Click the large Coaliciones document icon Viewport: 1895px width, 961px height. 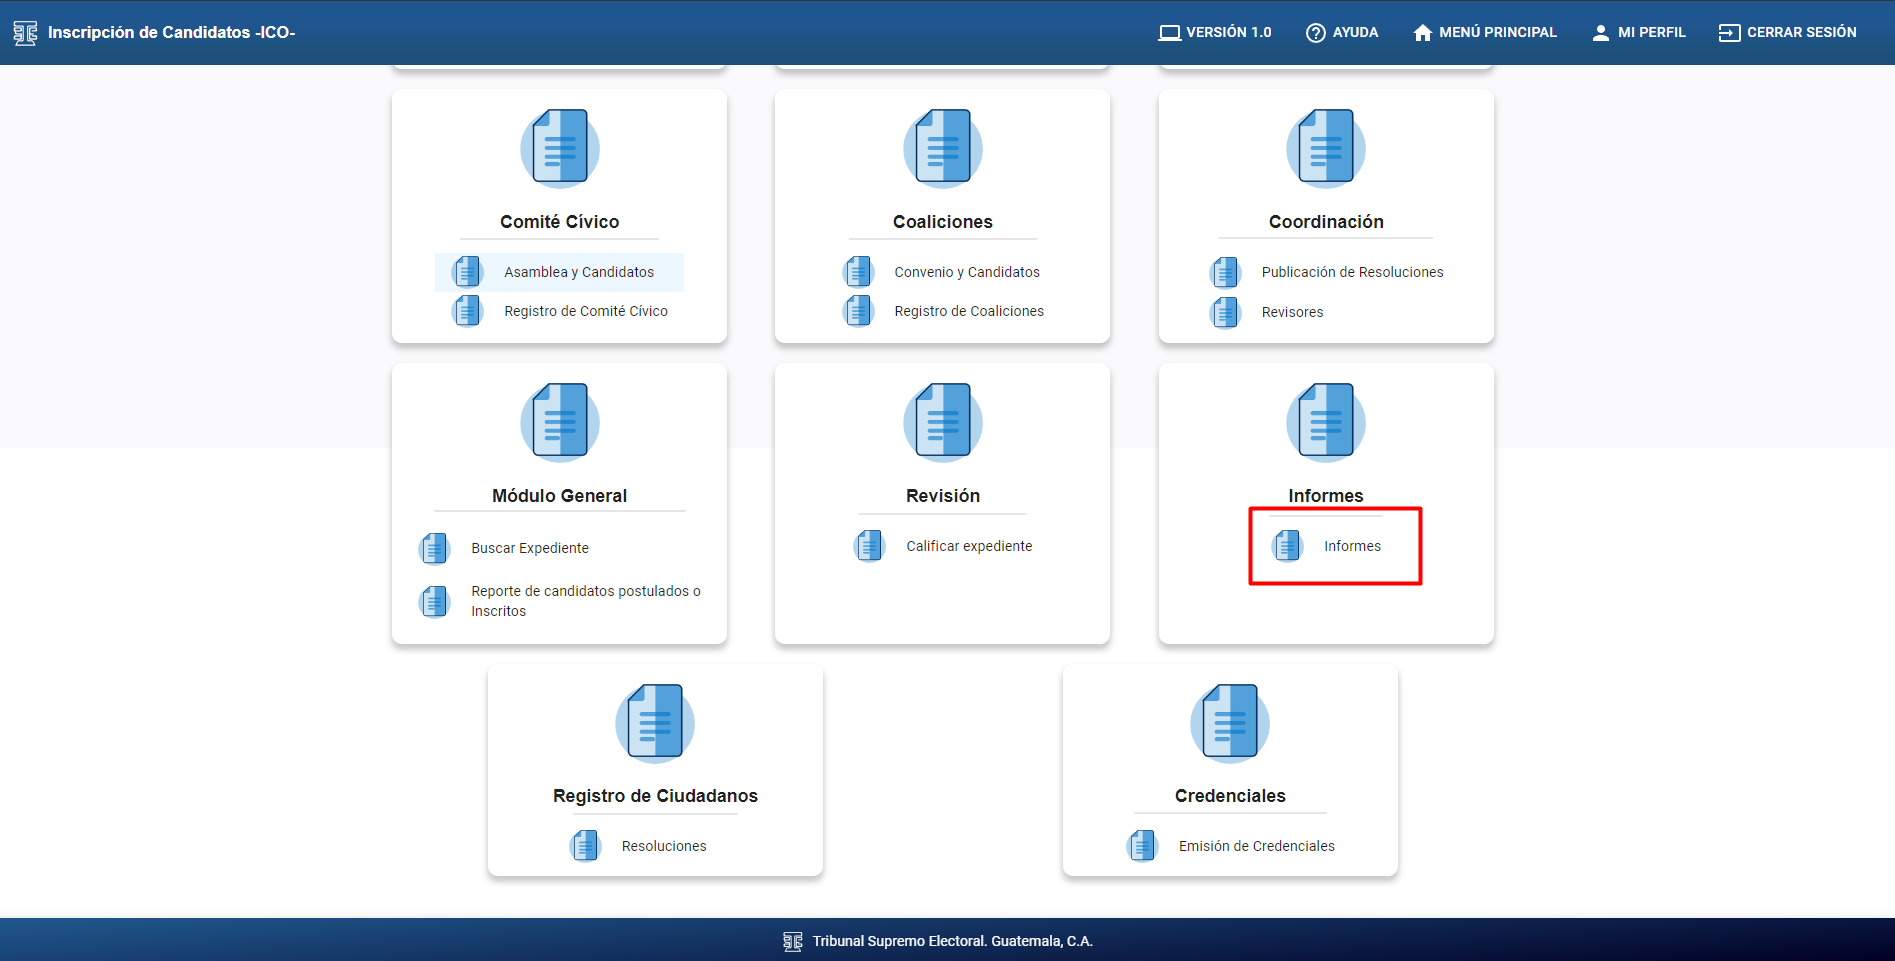pyautogui.click(x=942, y=148)
